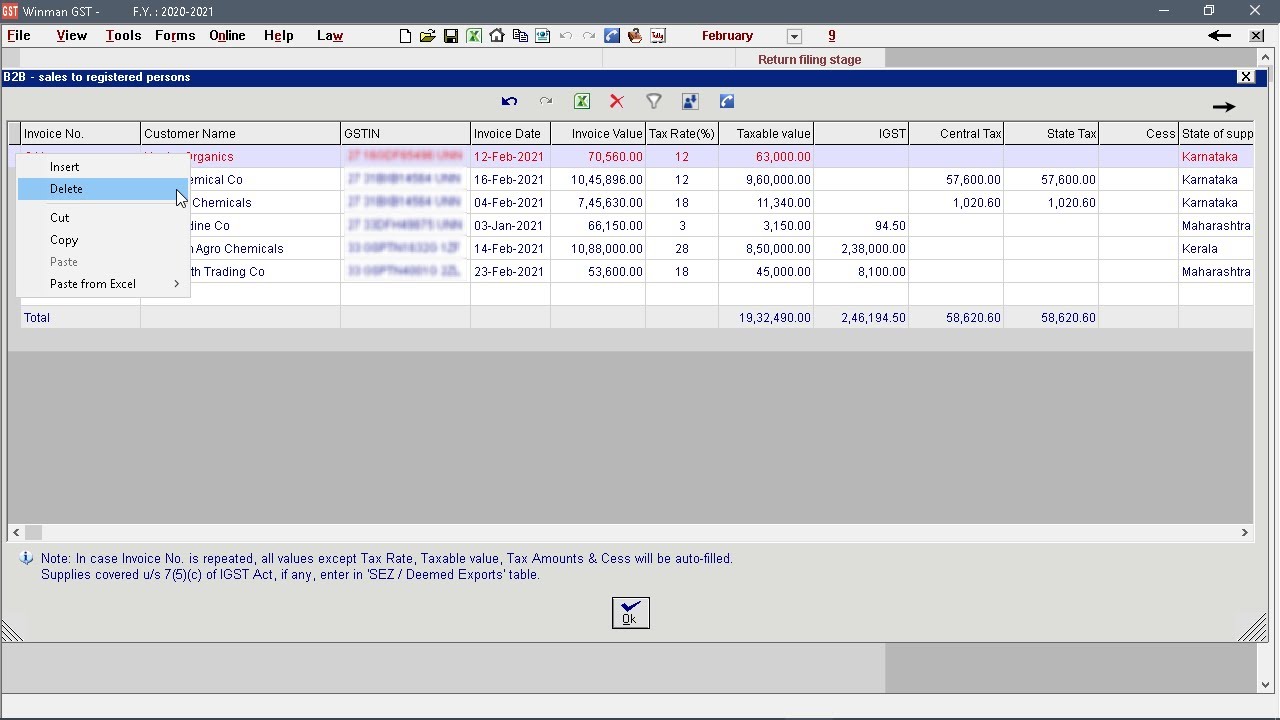This screenshot has height=720, width=1280.
Task: Click the back arrow icon in menu bar
Action: click(1219, 36)
